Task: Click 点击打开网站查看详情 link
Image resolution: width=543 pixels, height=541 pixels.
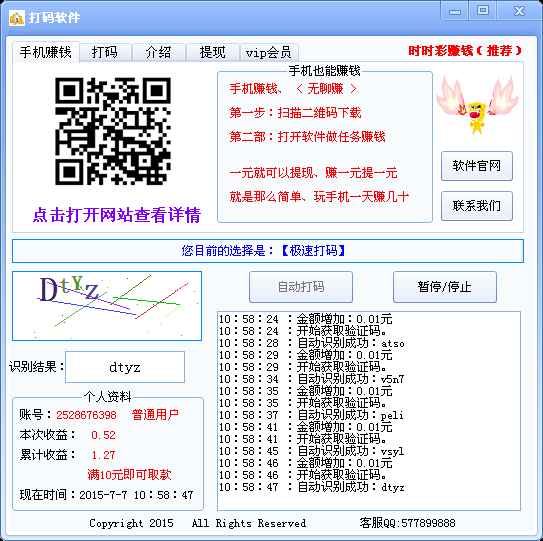Action: pyautogui.click(x=117, y=215)
